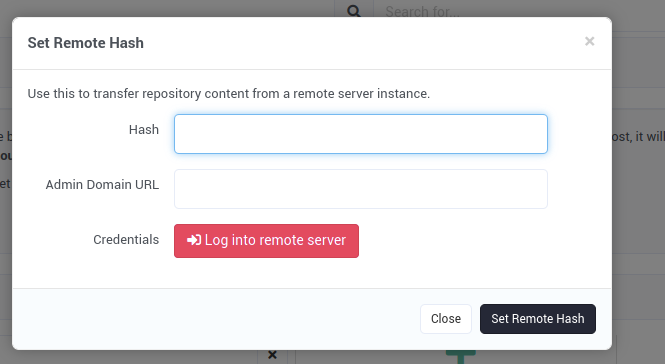Click the text about transferring repository content
The height and width of the screenshot is (364, 665).
tap(229, 93)
